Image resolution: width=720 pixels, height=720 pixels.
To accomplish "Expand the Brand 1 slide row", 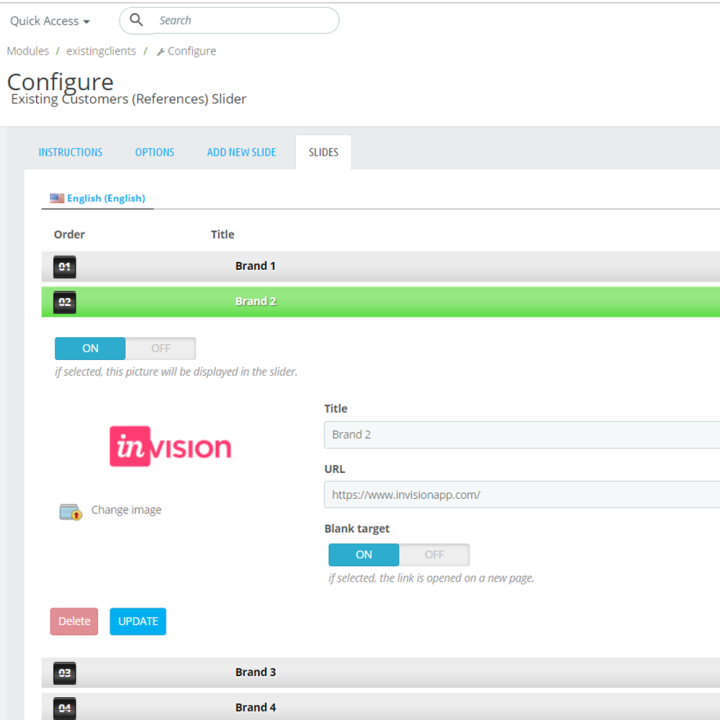I will 381,266.
